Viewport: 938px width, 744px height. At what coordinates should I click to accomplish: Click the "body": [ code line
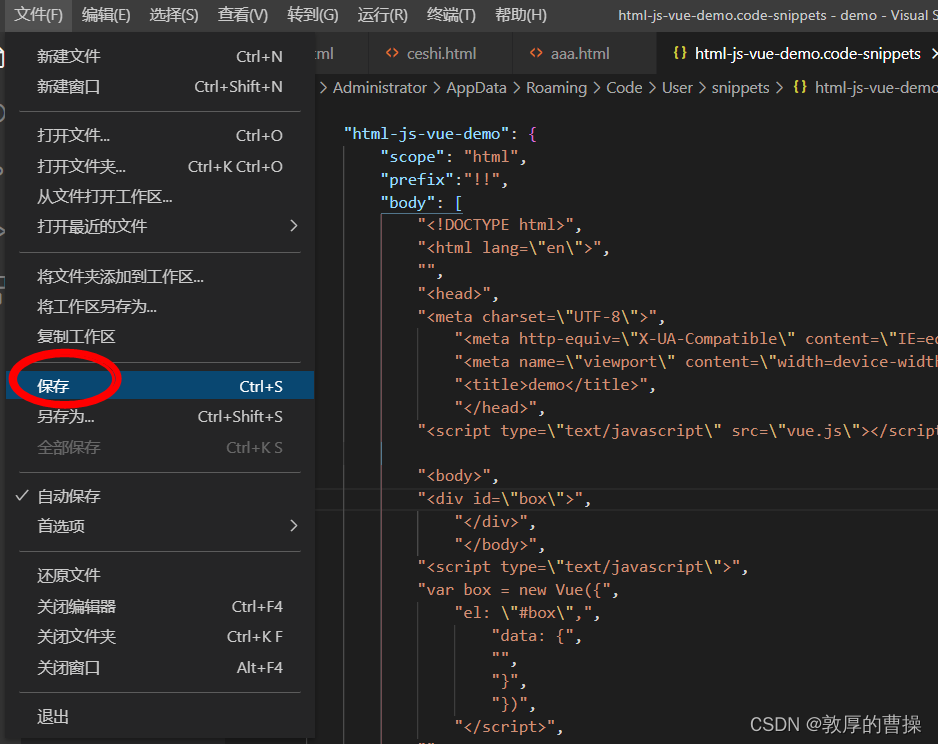point(421,203)
